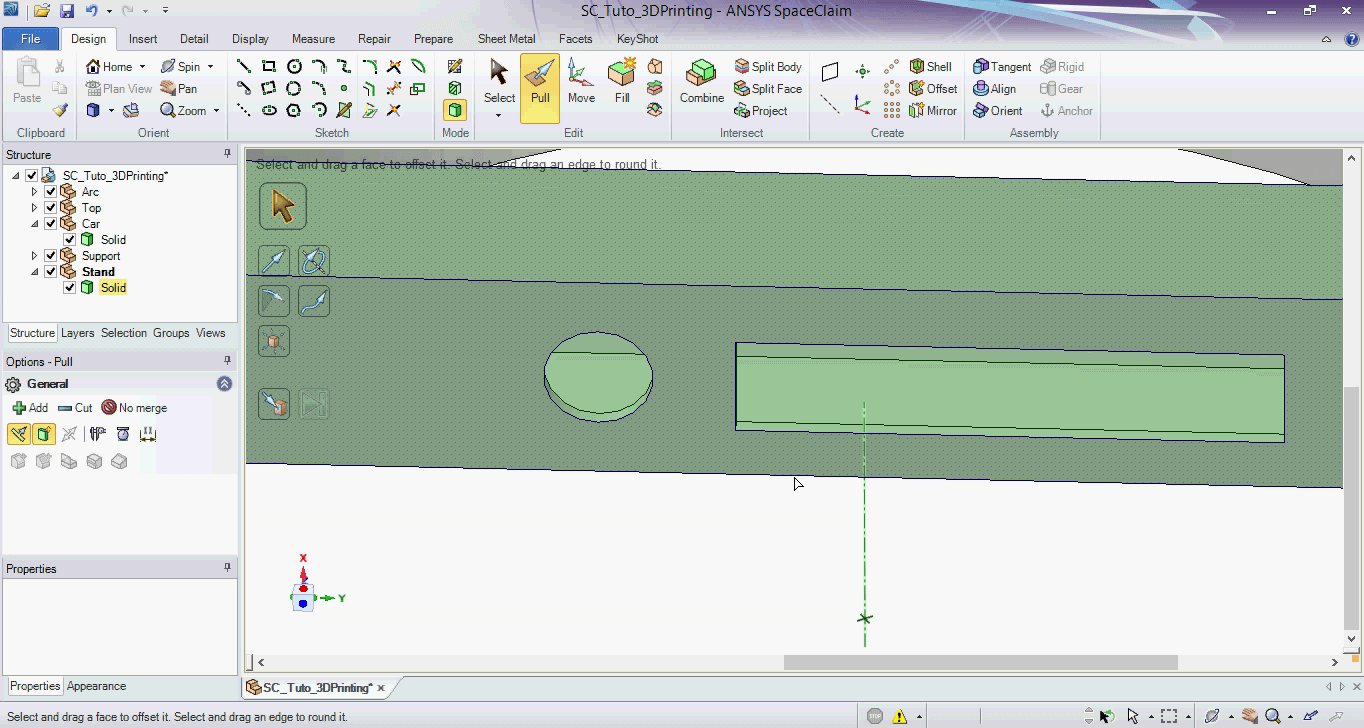Viewport: 1364px width, 728px height.
Task: Activate the Move tool
Action: pos(581,82)
